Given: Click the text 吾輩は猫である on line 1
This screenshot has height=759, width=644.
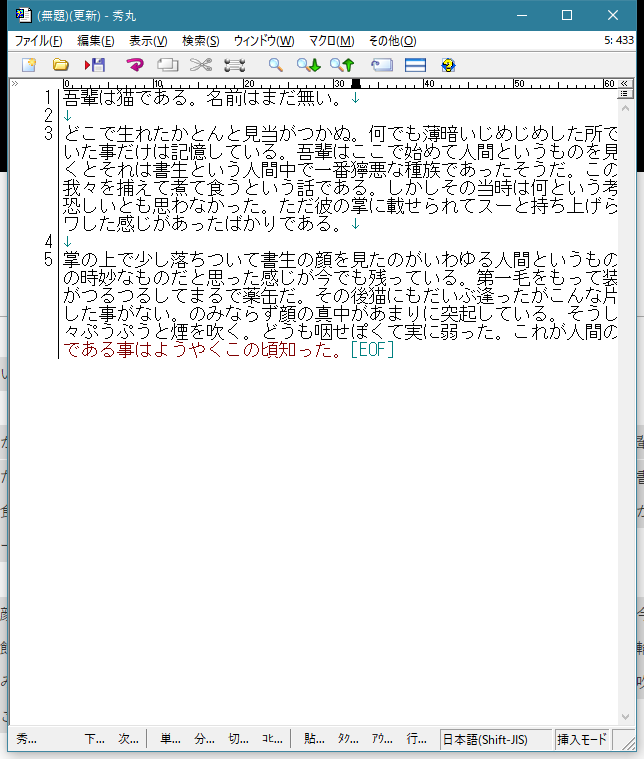Looking at the screenshot, I should pos(125,98).
